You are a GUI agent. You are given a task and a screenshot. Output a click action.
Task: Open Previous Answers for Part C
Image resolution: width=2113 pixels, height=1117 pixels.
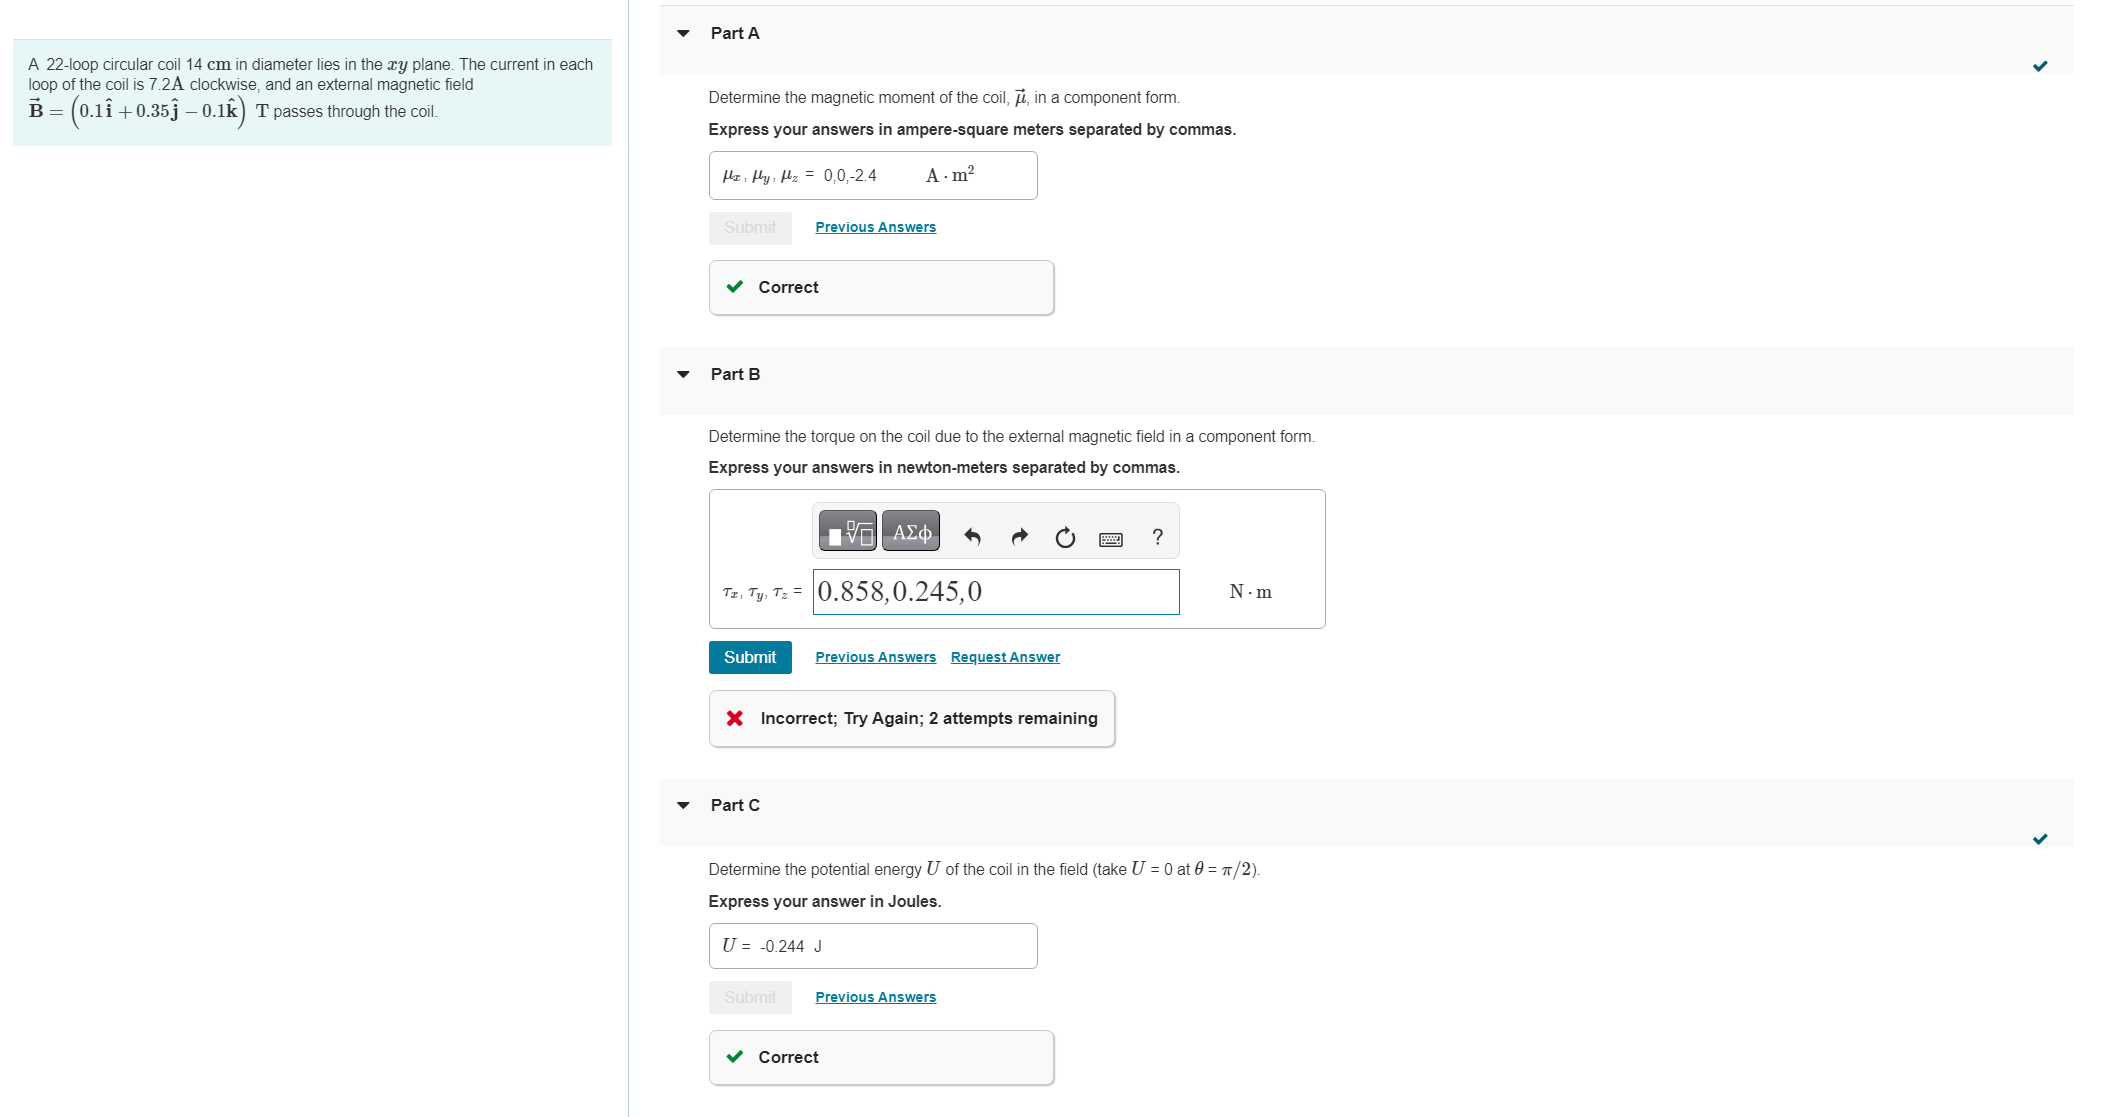pos(875,997)
